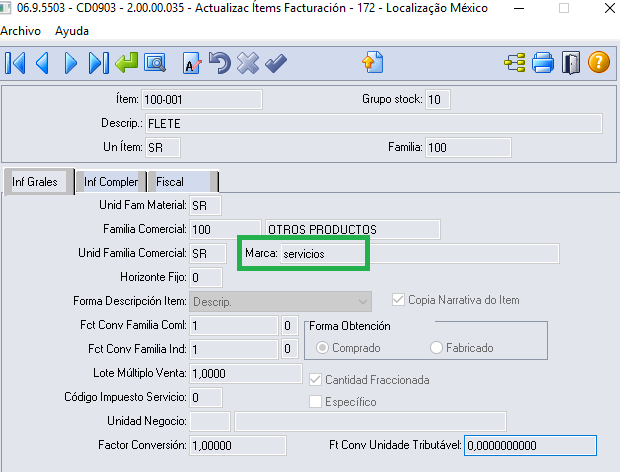Open Forma Descripción Item dropdown
Viewport: 620px width, 472px height.
click(x=280, y=302)
